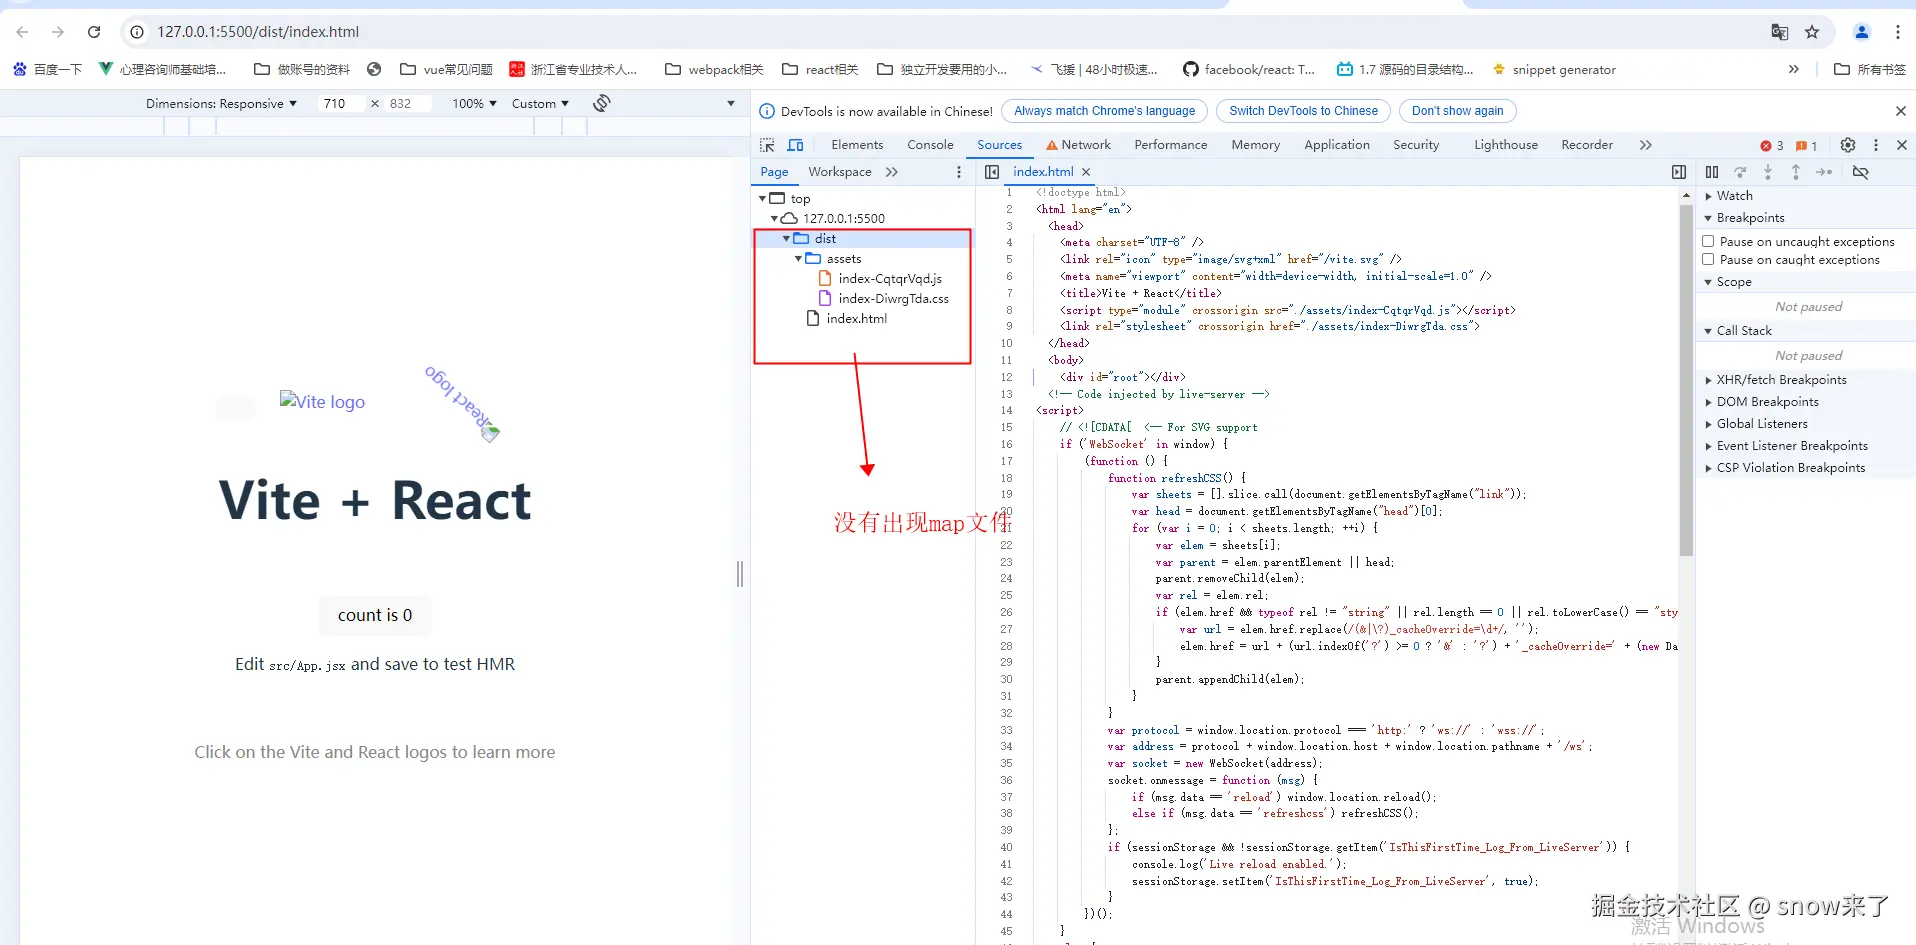Click Switch DevTools to Chinese button

pos(1303,111)
